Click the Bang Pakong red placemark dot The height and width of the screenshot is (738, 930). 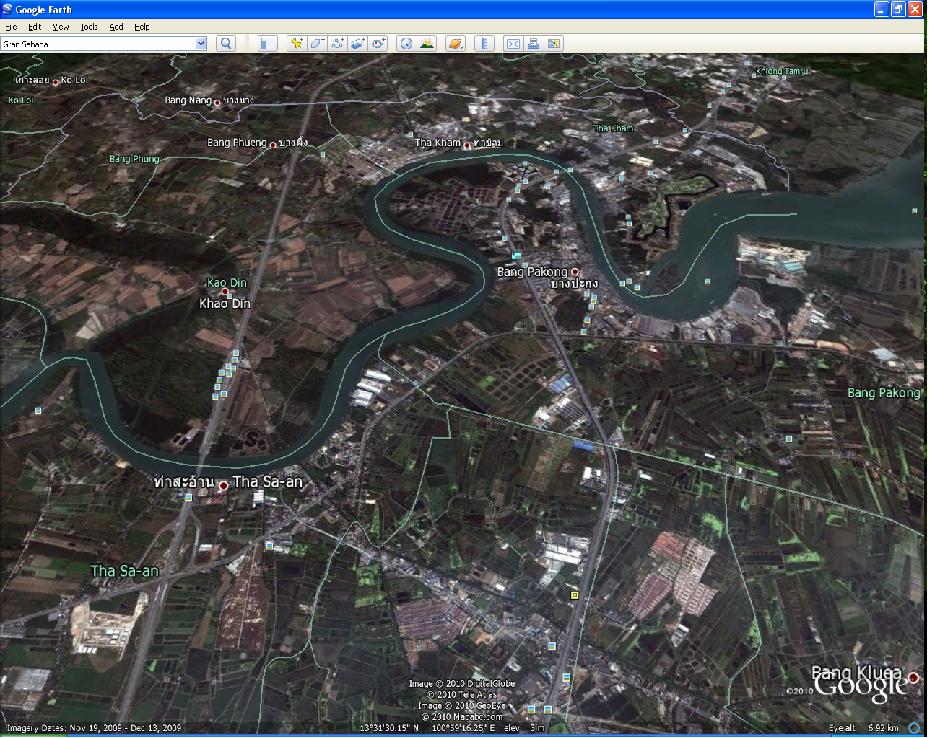[575, 272]
